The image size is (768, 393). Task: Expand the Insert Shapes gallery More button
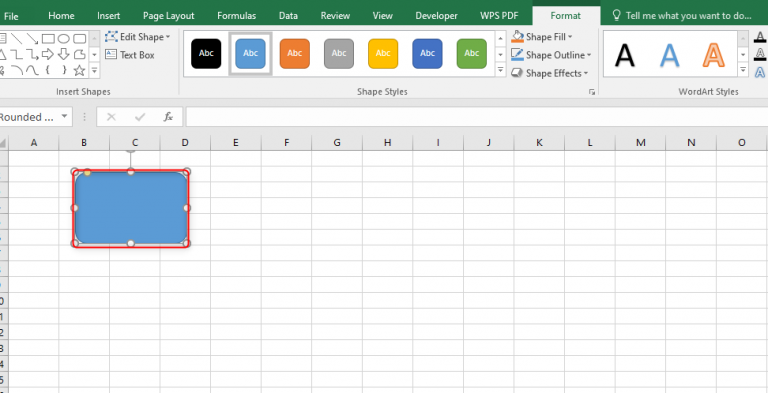pyautogui.click(x=95, y=71)
